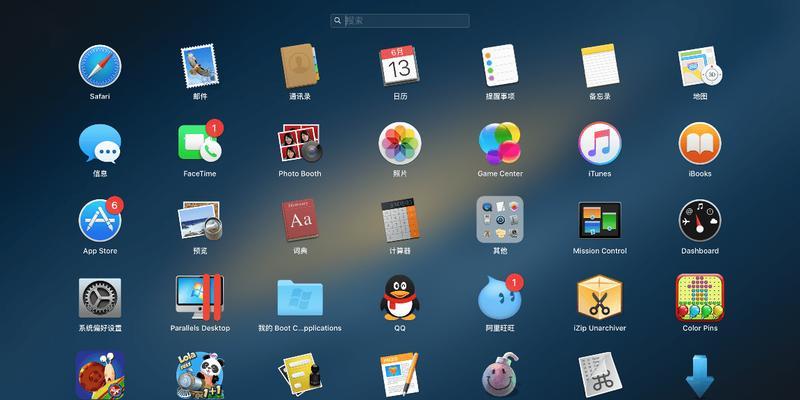The image size is (800, 400).
Task: Open the snail game icon in bottom row
Action: click(x=100, y=375)
